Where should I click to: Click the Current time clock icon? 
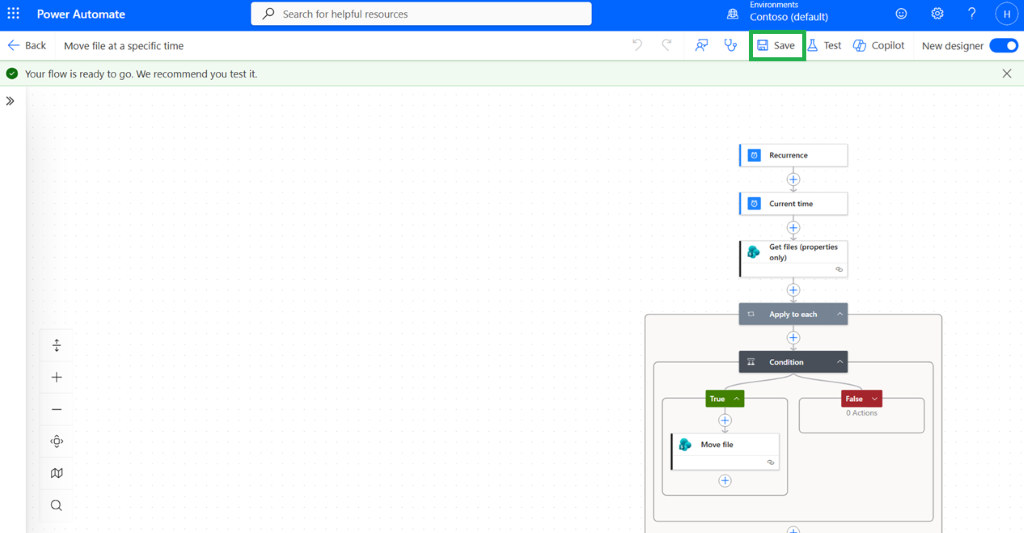click(754, 204)
